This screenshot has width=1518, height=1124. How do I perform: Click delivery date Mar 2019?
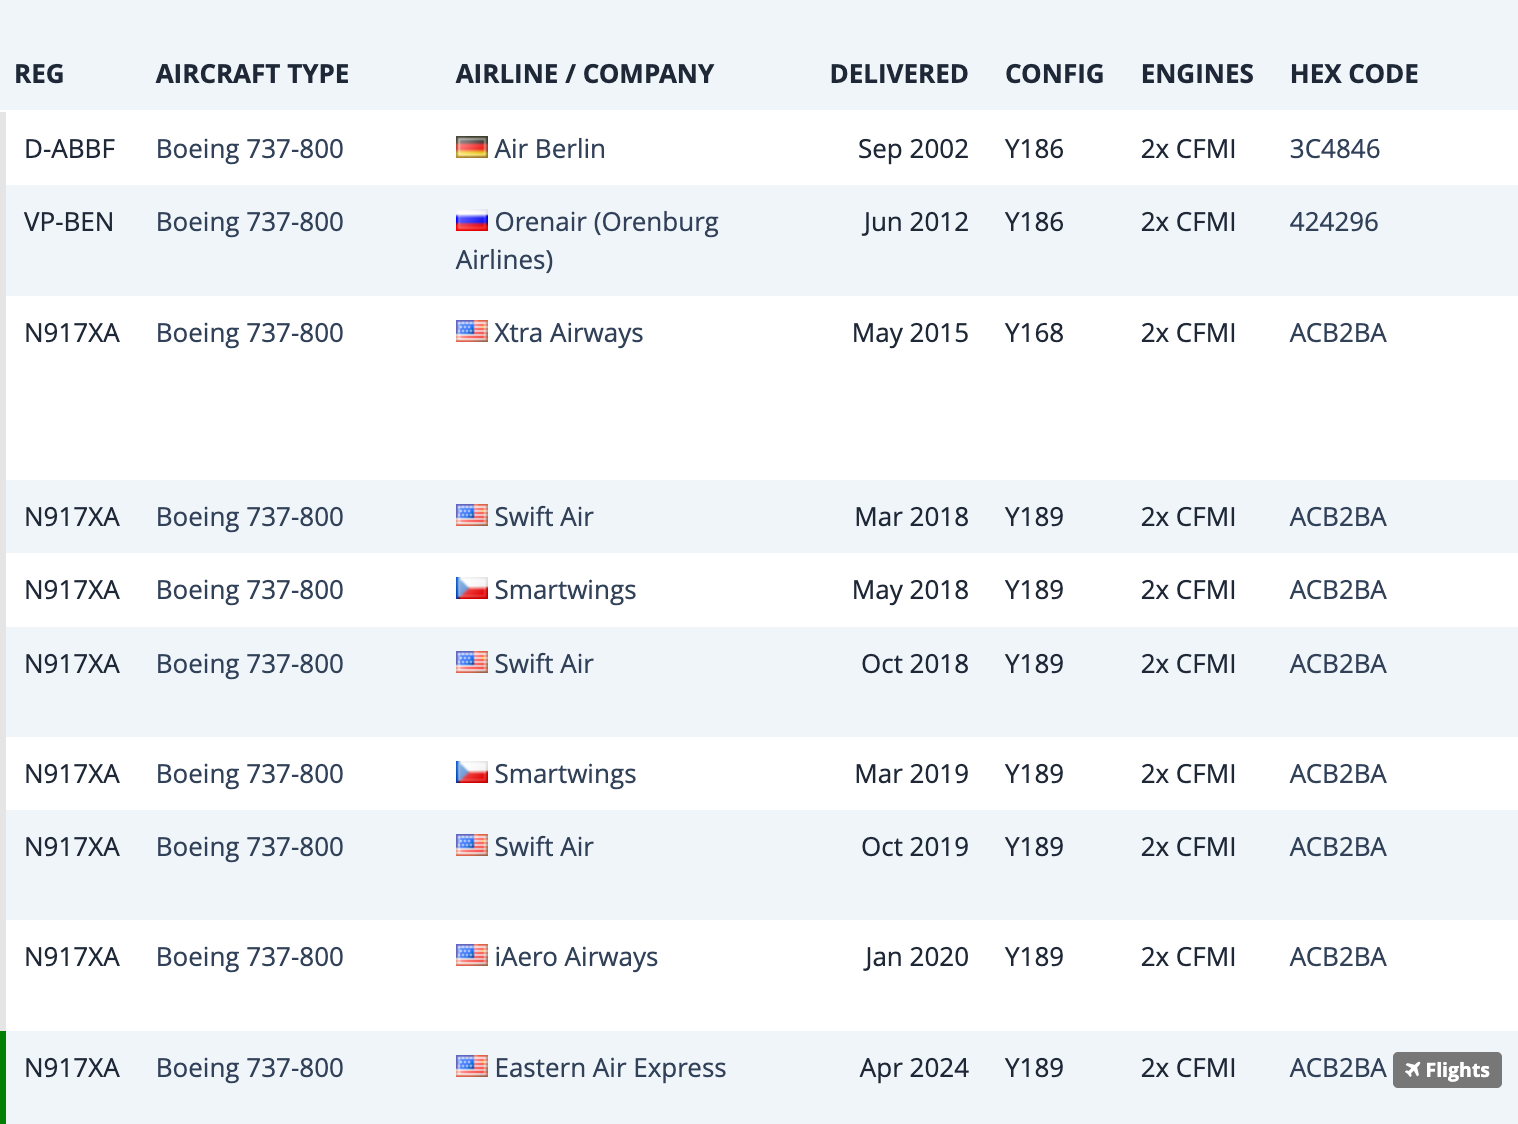coord(912,774)
